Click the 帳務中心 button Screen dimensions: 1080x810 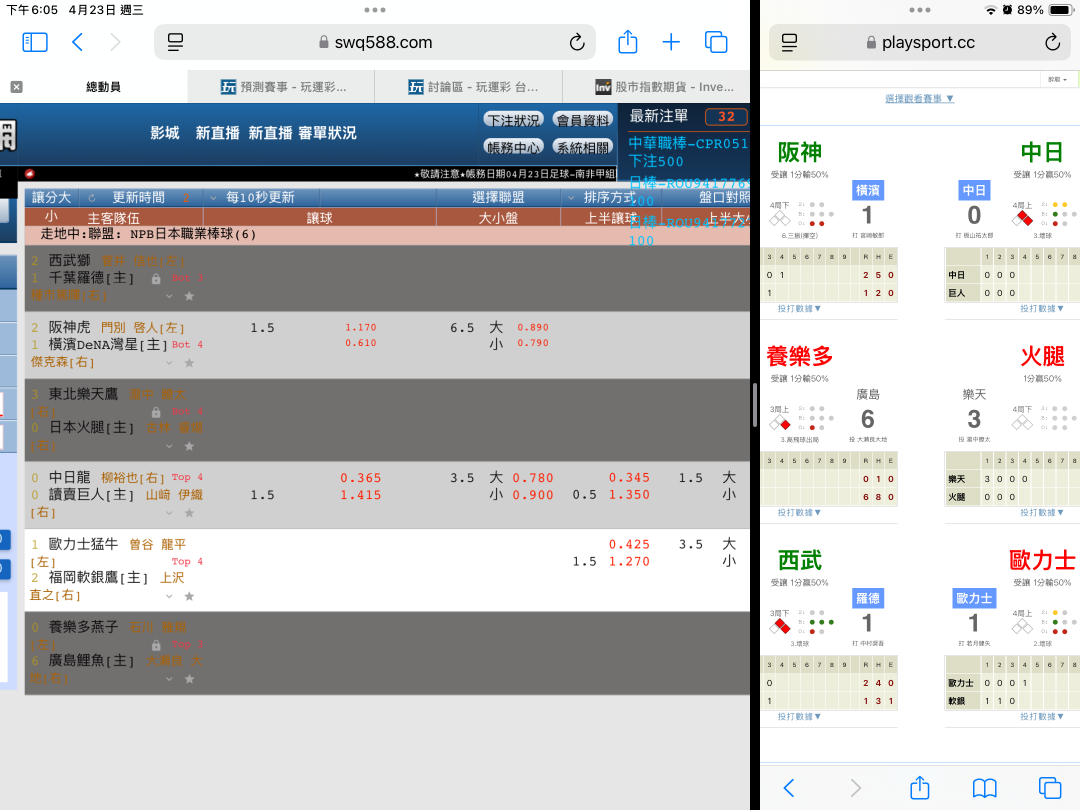click(514, 147)
